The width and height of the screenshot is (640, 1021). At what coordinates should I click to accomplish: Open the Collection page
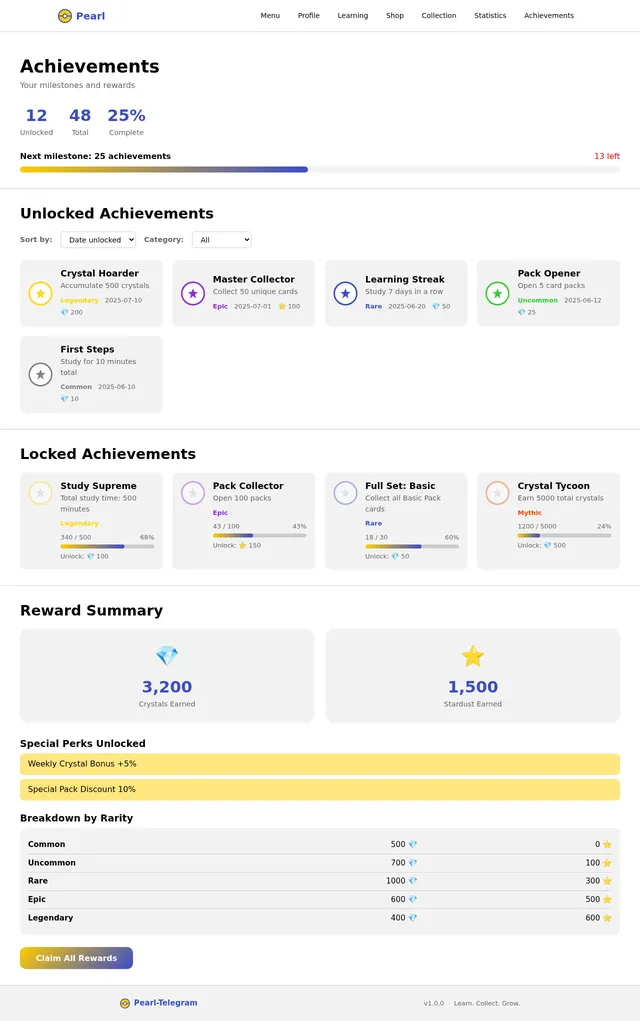coord(439,16)
